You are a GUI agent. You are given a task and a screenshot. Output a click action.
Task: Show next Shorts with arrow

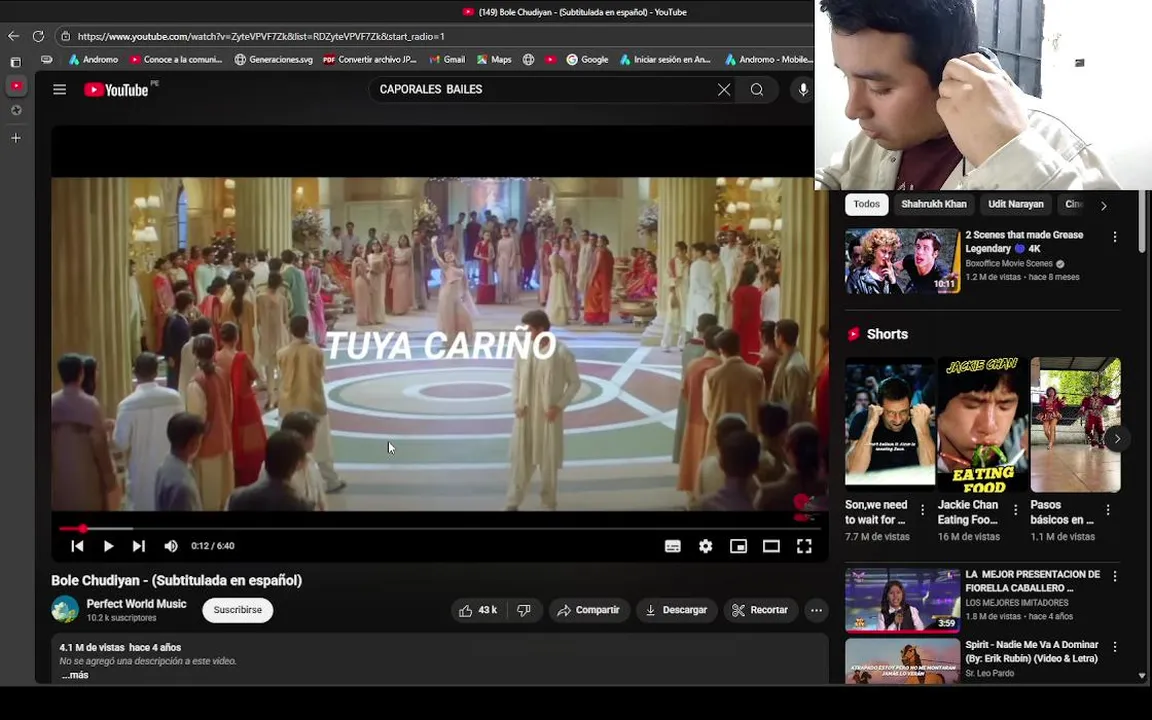tap(1117, 439)
